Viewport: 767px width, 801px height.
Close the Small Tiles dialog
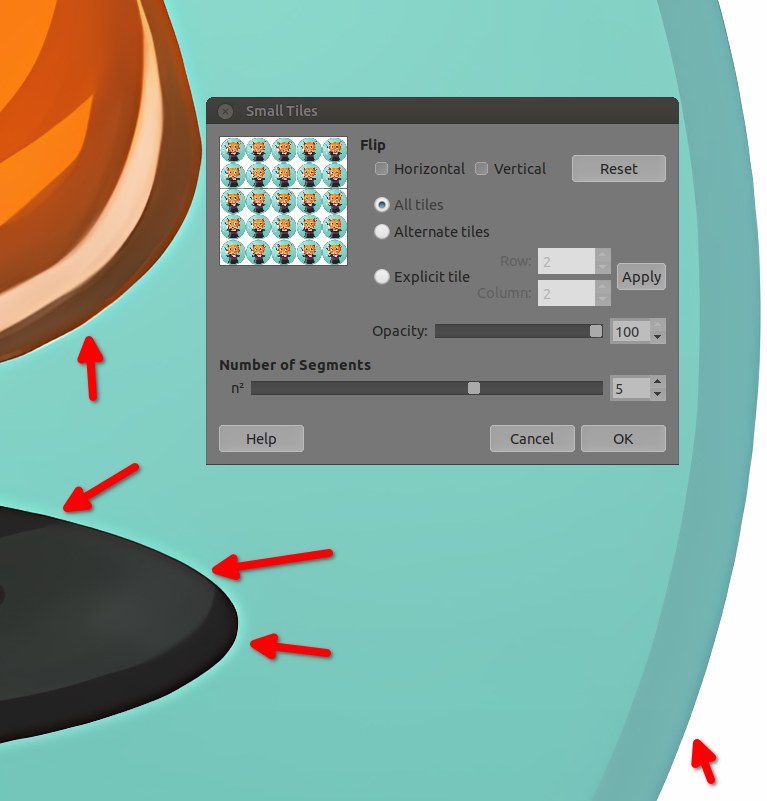225,111
